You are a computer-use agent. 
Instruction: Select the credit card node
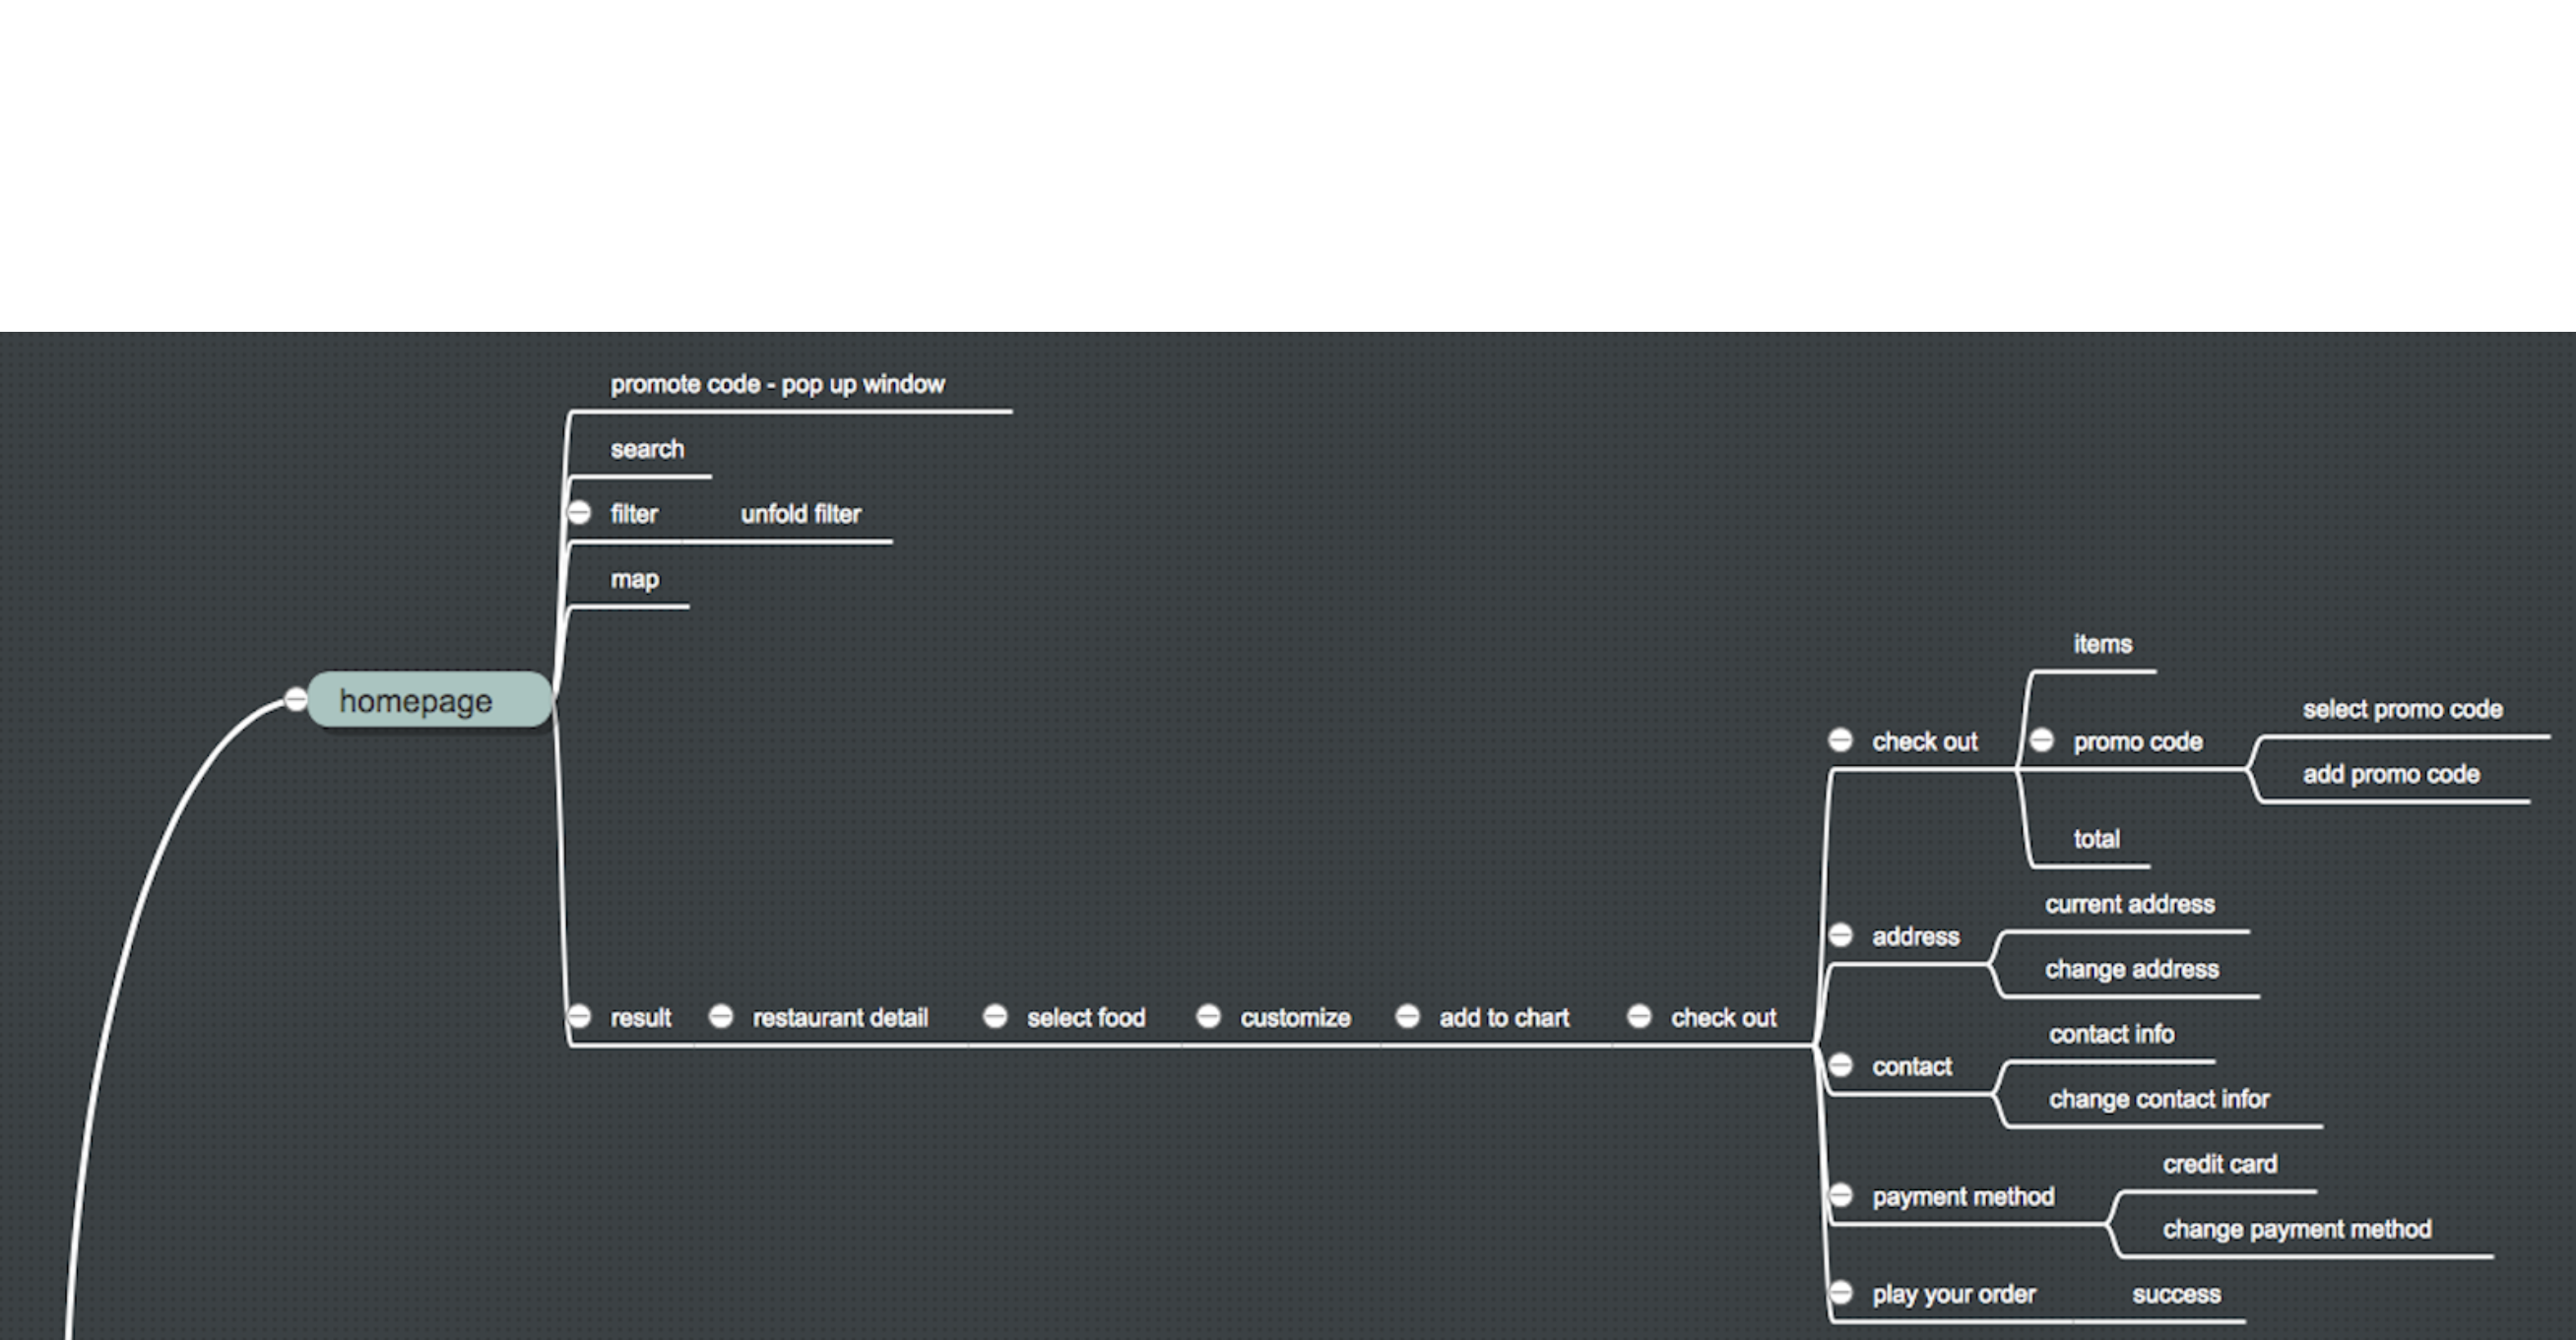coord(2220,1164)
